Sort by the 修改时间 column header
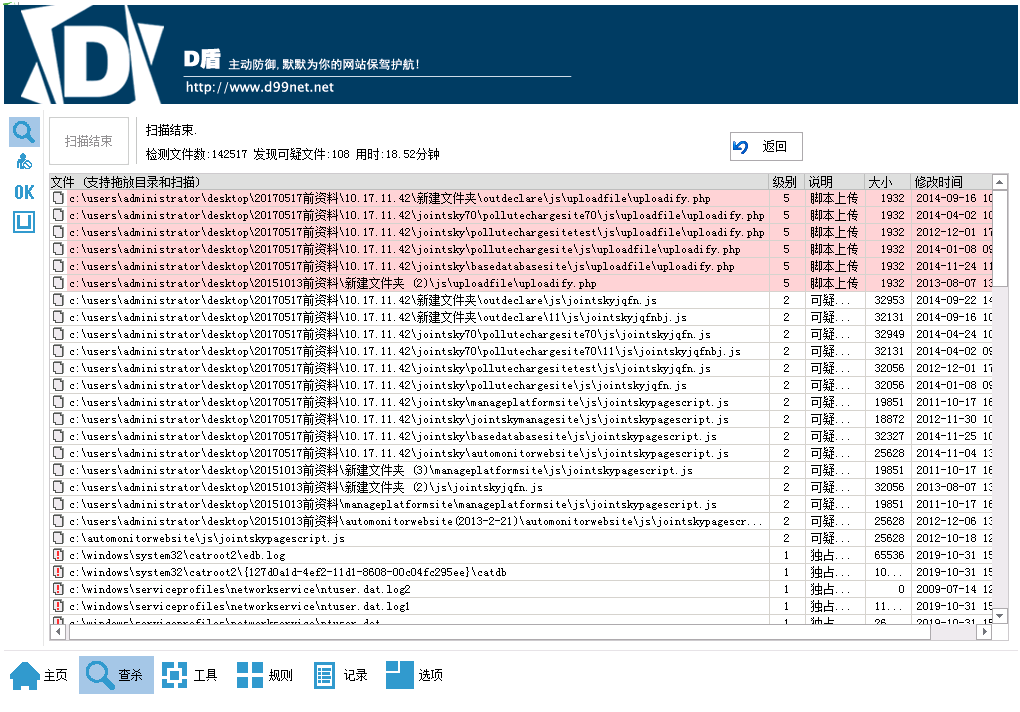 pyautogui.click(x=951, y=182)
